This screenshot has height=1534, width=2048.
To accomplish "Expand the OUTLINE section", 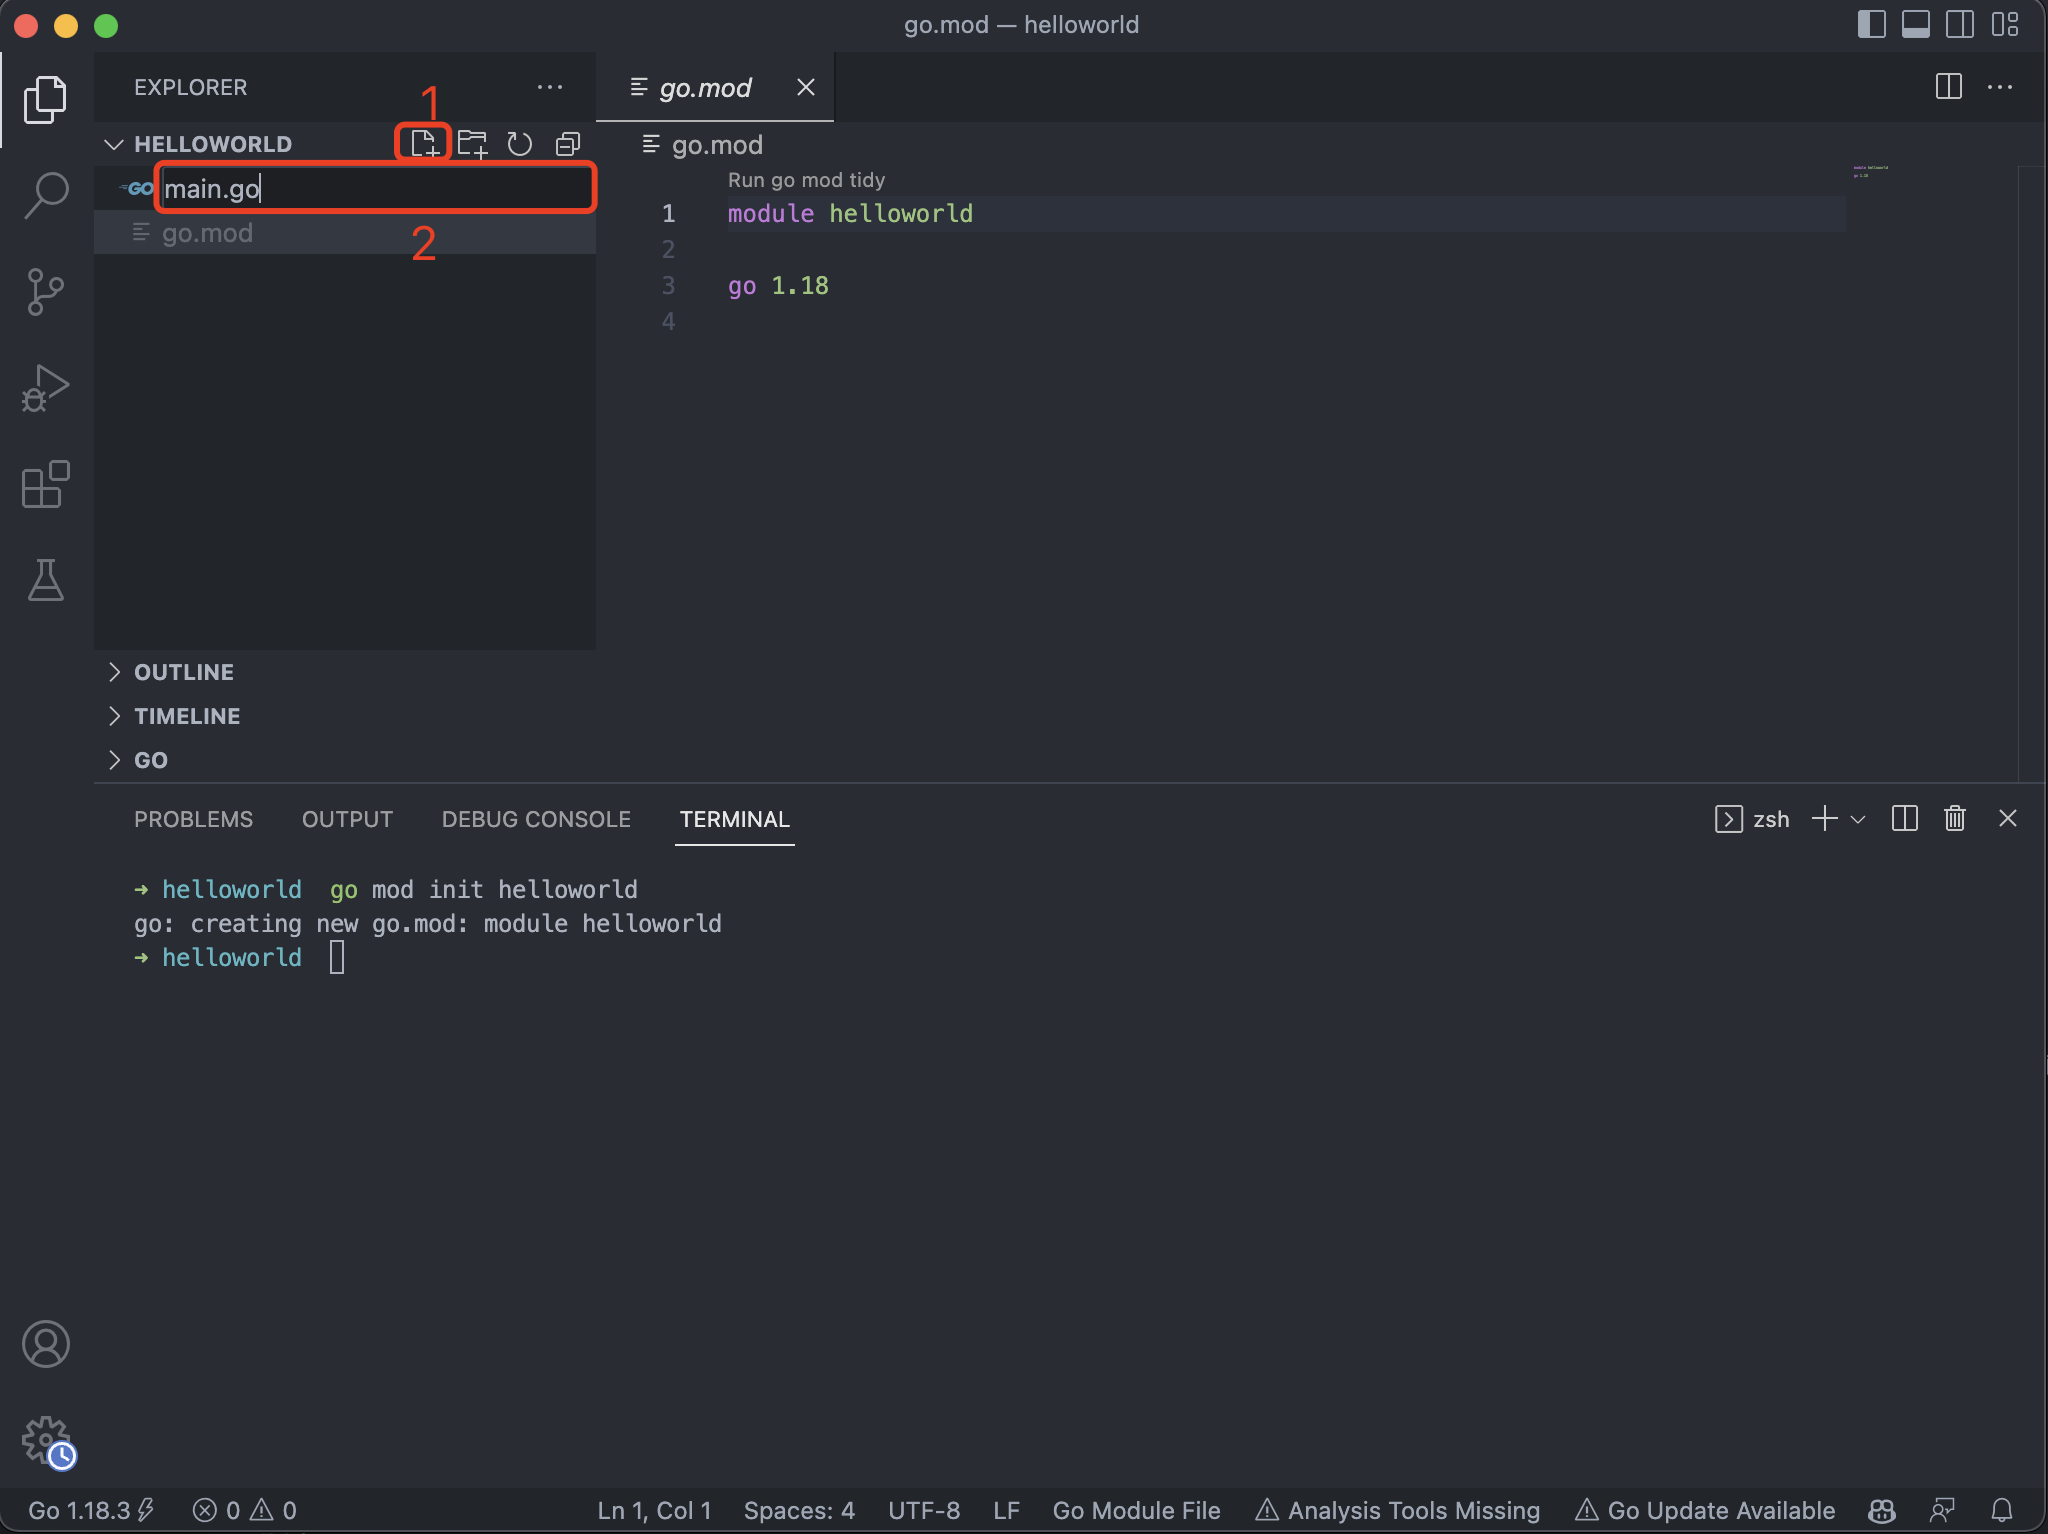I will coord(184,672).
